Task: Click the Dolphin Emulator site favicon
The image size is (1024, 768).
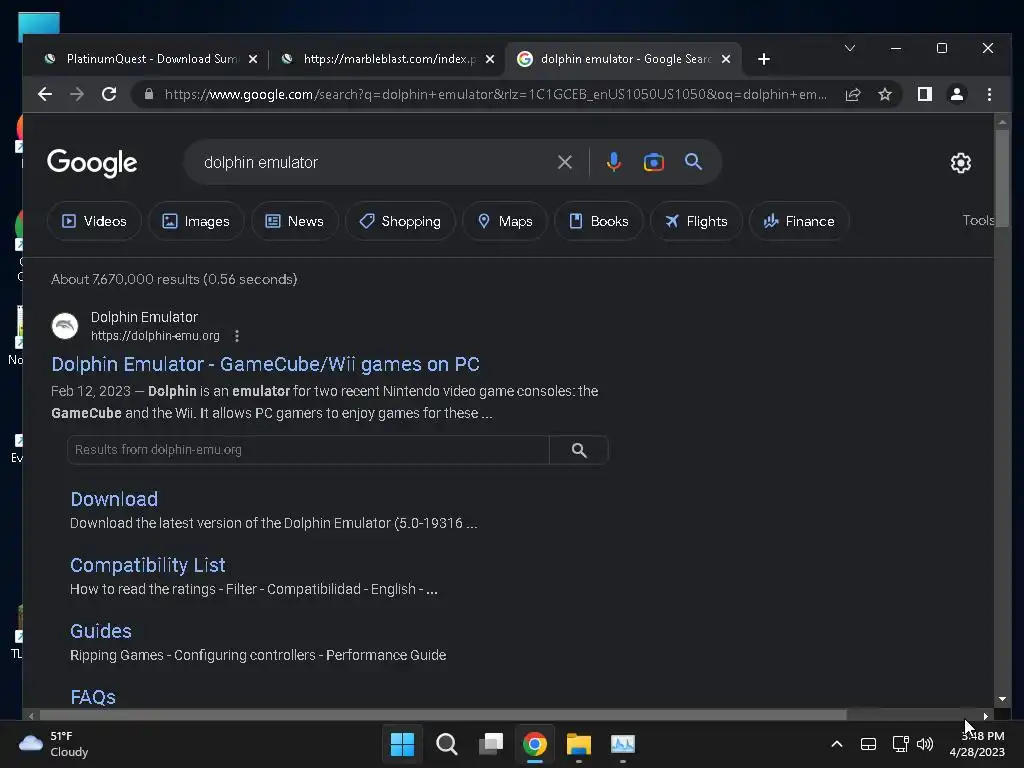Action: (65, 326)
